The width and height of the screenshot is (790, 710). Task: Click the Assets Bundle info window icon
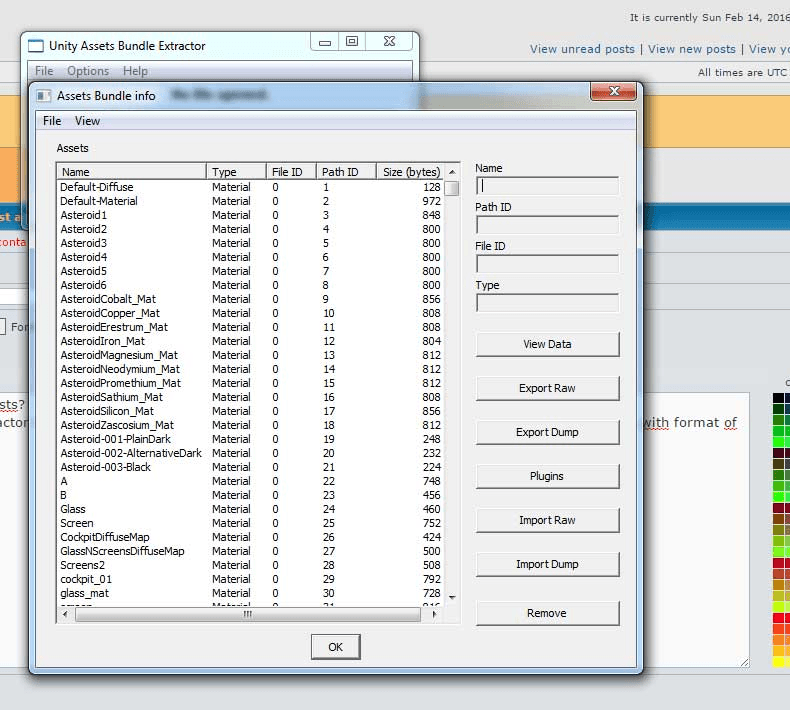(x=44, y=96)
